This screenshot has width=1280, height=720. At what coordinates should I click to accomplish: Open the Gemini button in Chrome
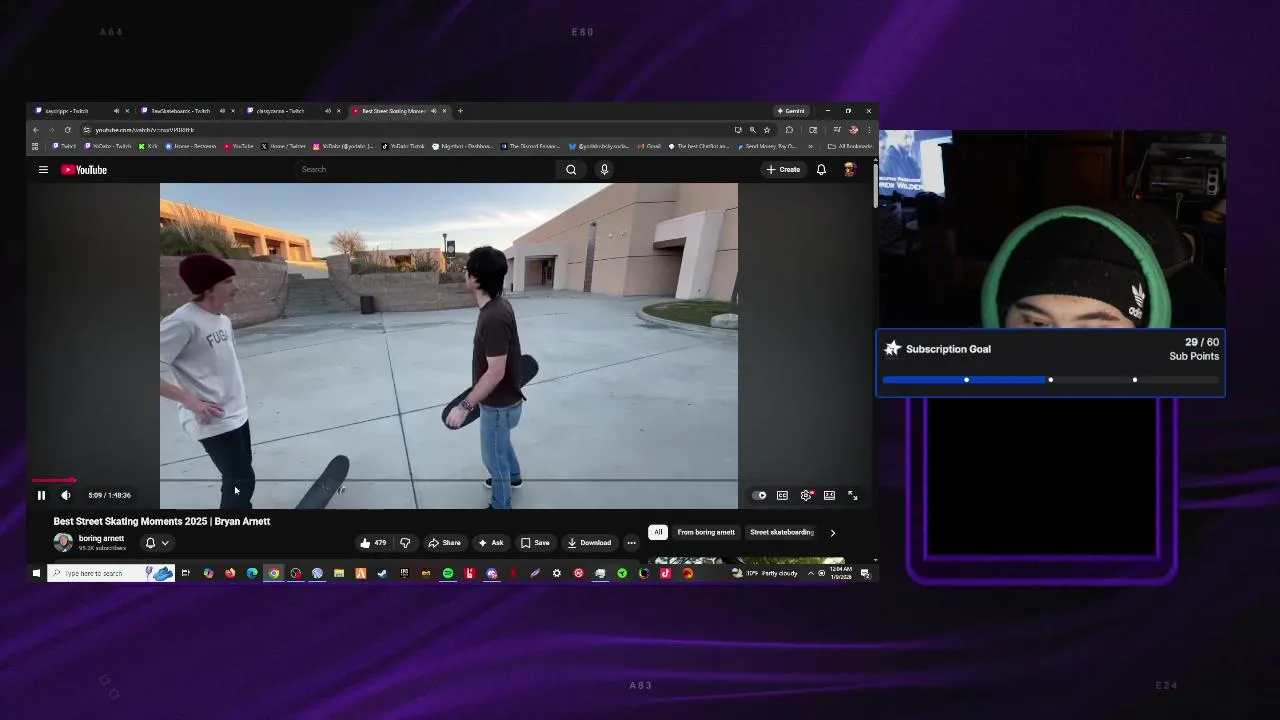click(x=791, y=111)
